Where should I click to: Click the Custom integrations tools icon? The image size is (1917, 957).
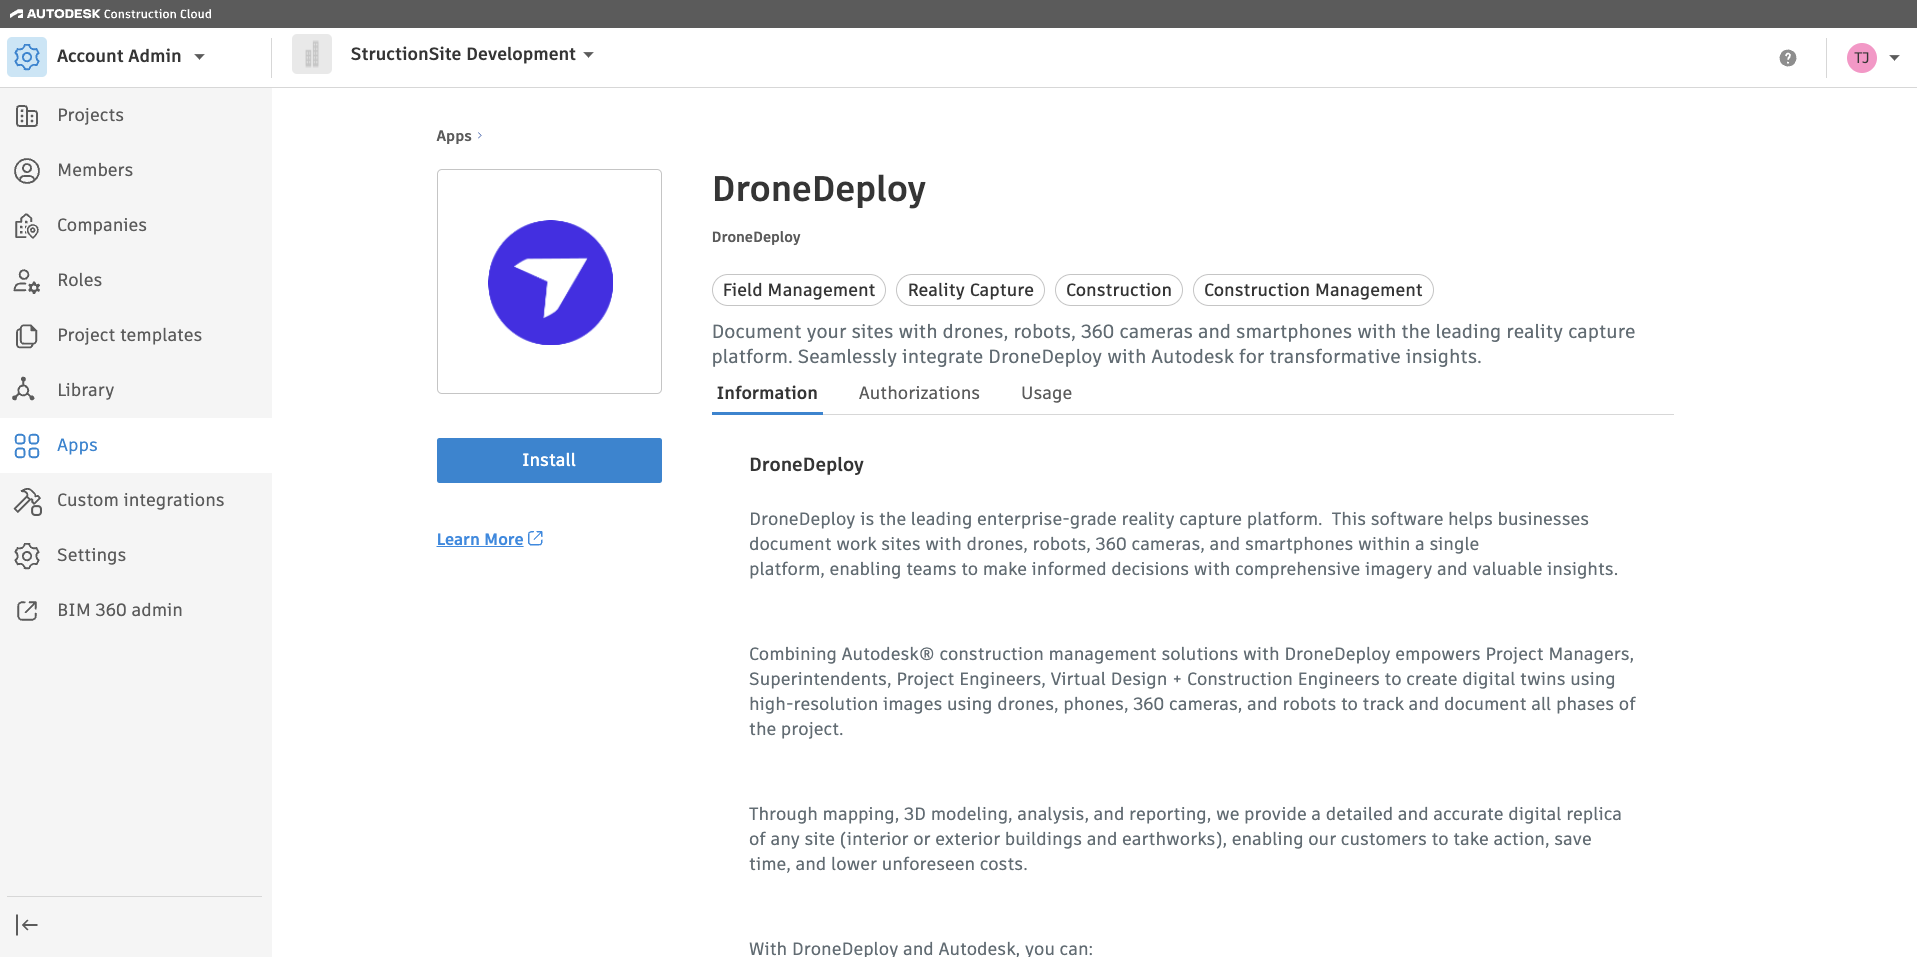(27, 501)
